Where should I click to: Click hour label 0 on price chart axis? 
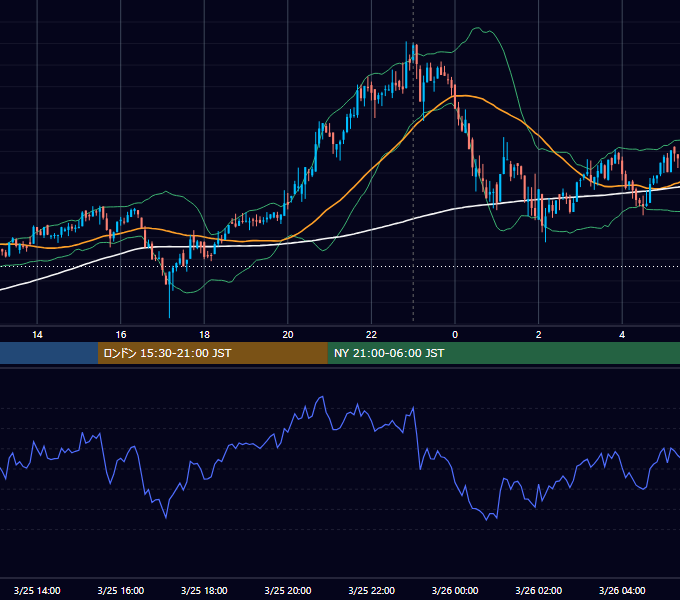pyautogui.click(x=455, y=335)
